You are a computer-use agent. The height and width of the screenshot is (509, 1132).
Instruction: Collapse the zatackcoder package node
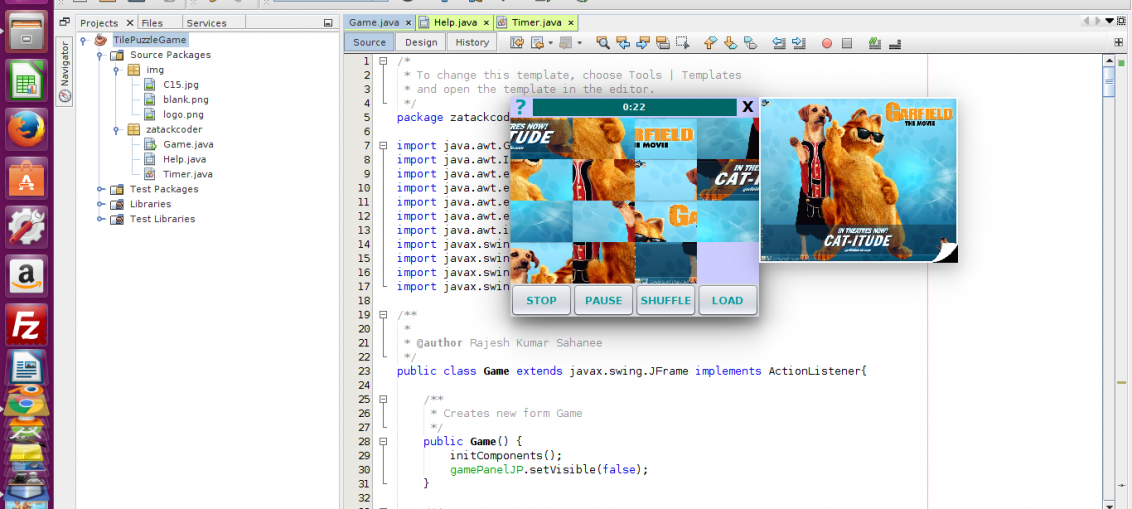point(116,130)
